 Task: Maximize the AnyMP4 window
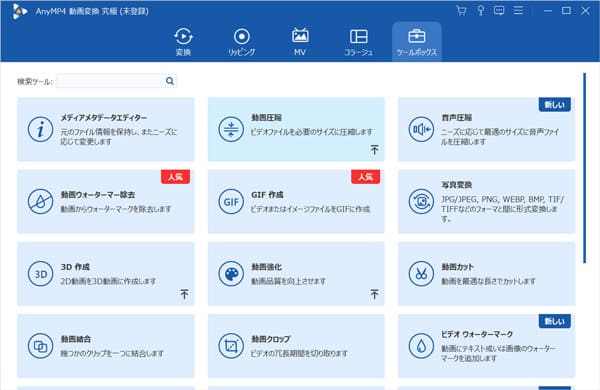click(x=566, y=11)
